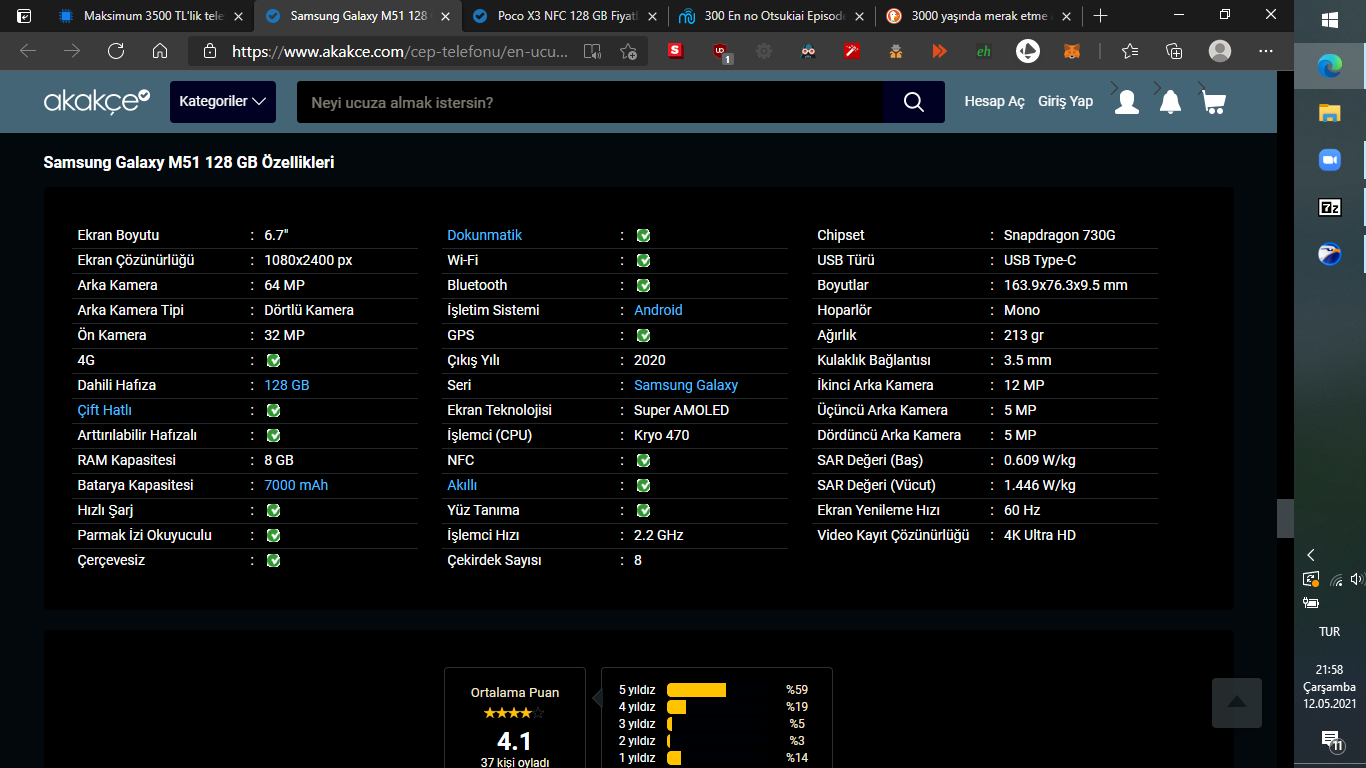Open the browser Home page
The height and width of the screenshot is (768, 1366).
[x=160, y=51]
